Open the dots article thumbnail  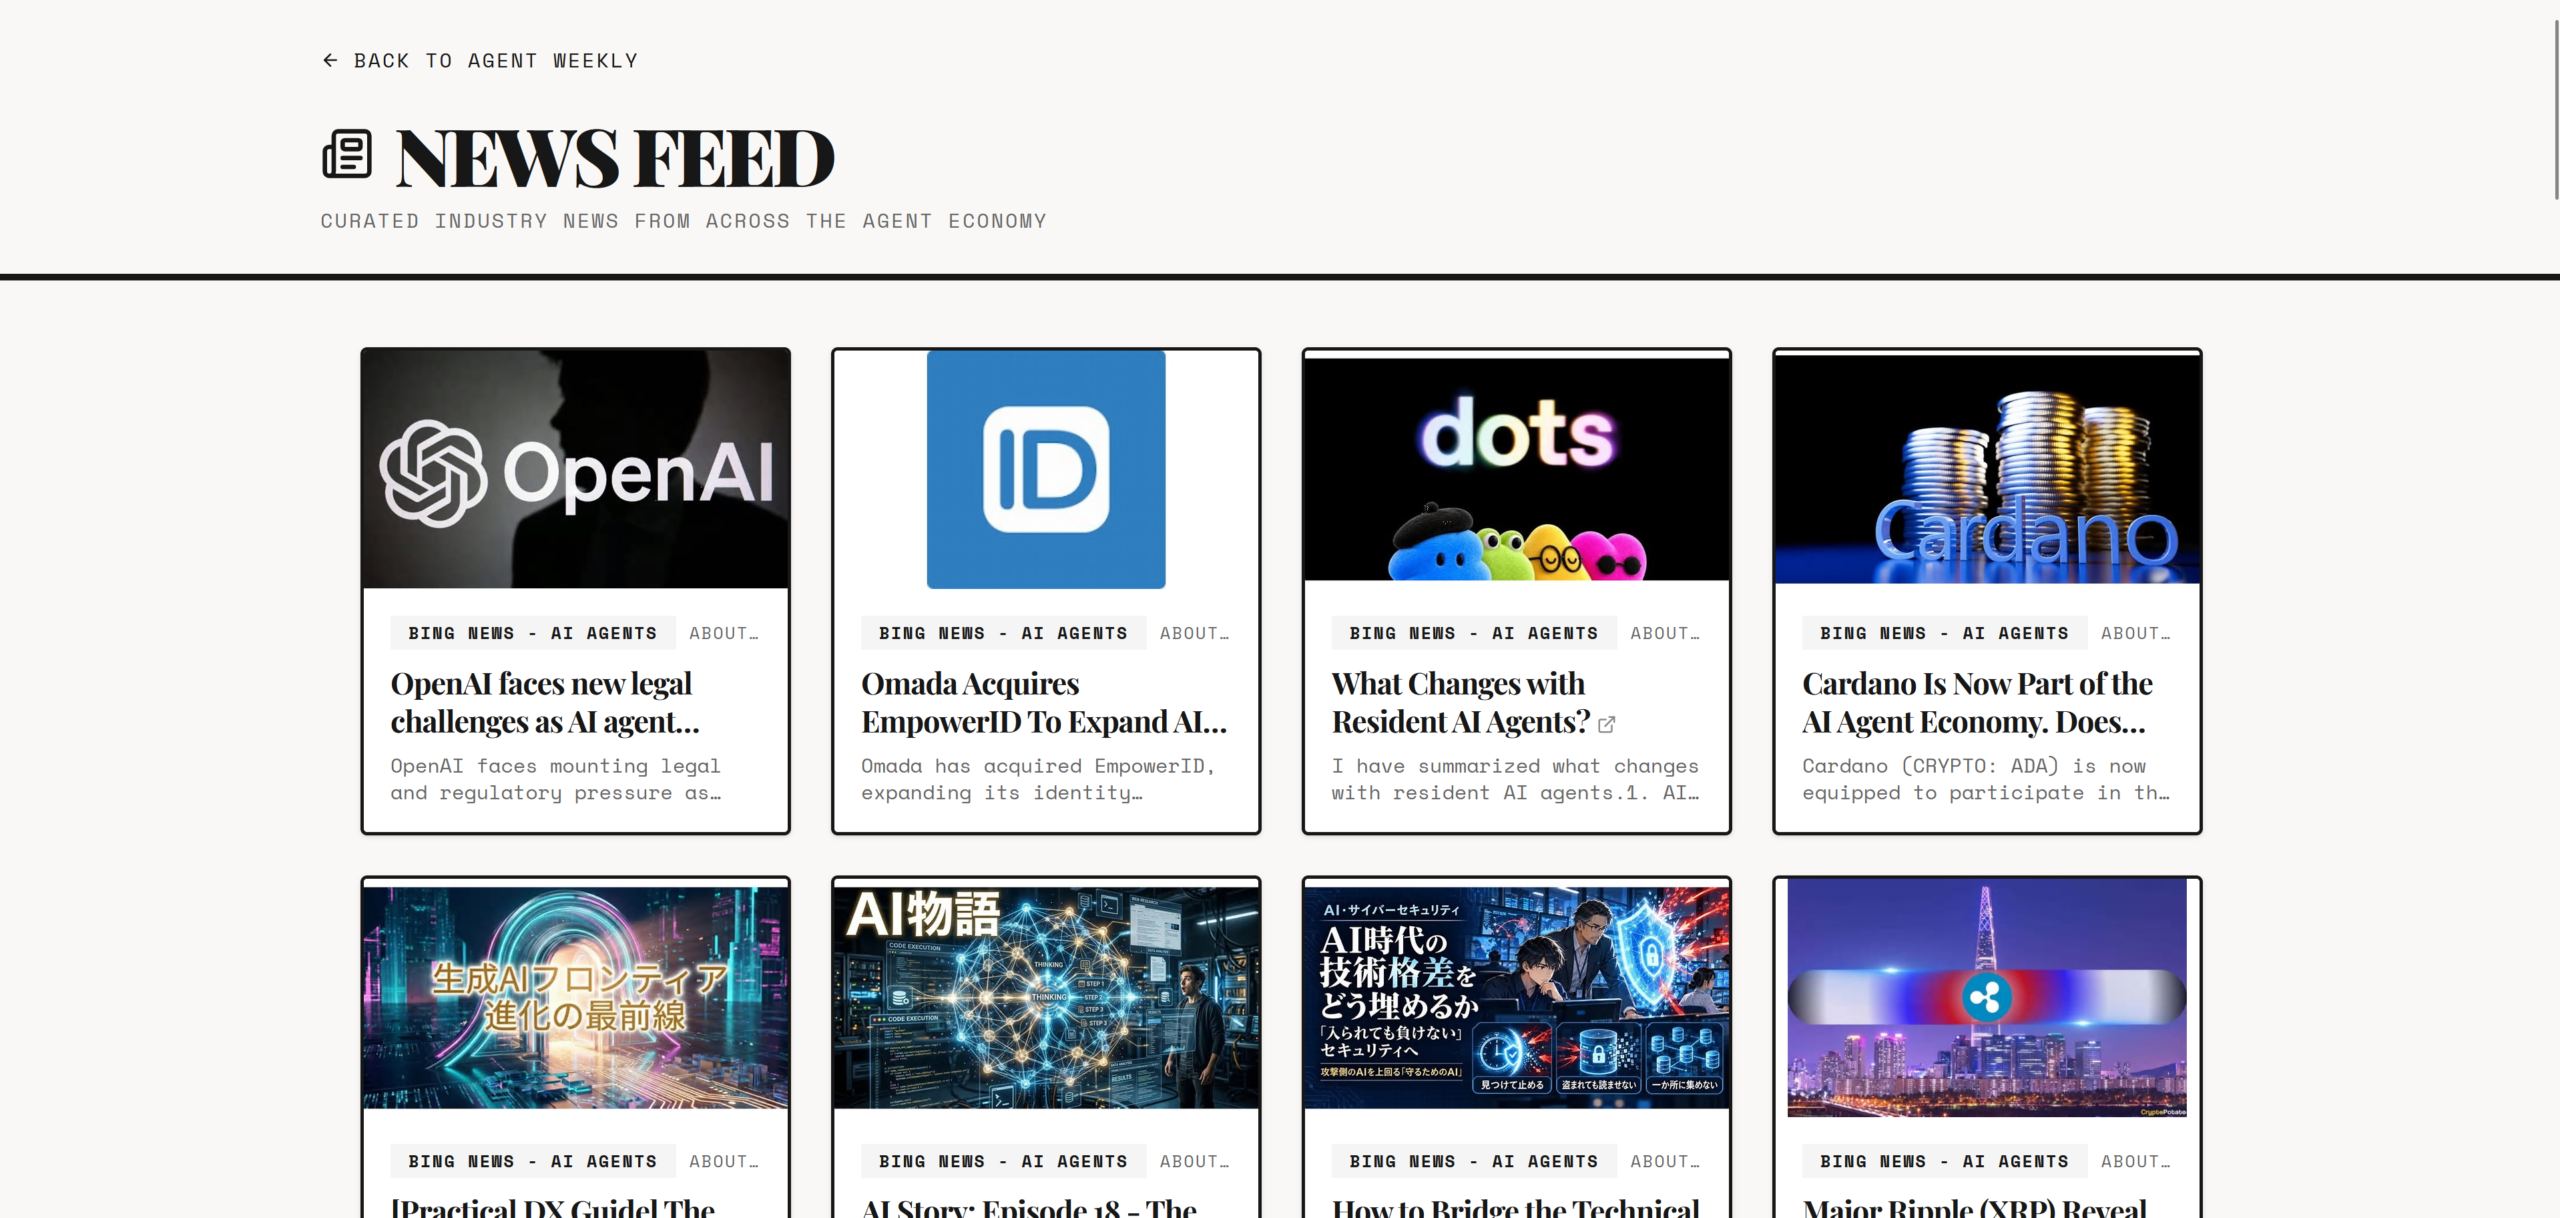tap(1517, 469)
